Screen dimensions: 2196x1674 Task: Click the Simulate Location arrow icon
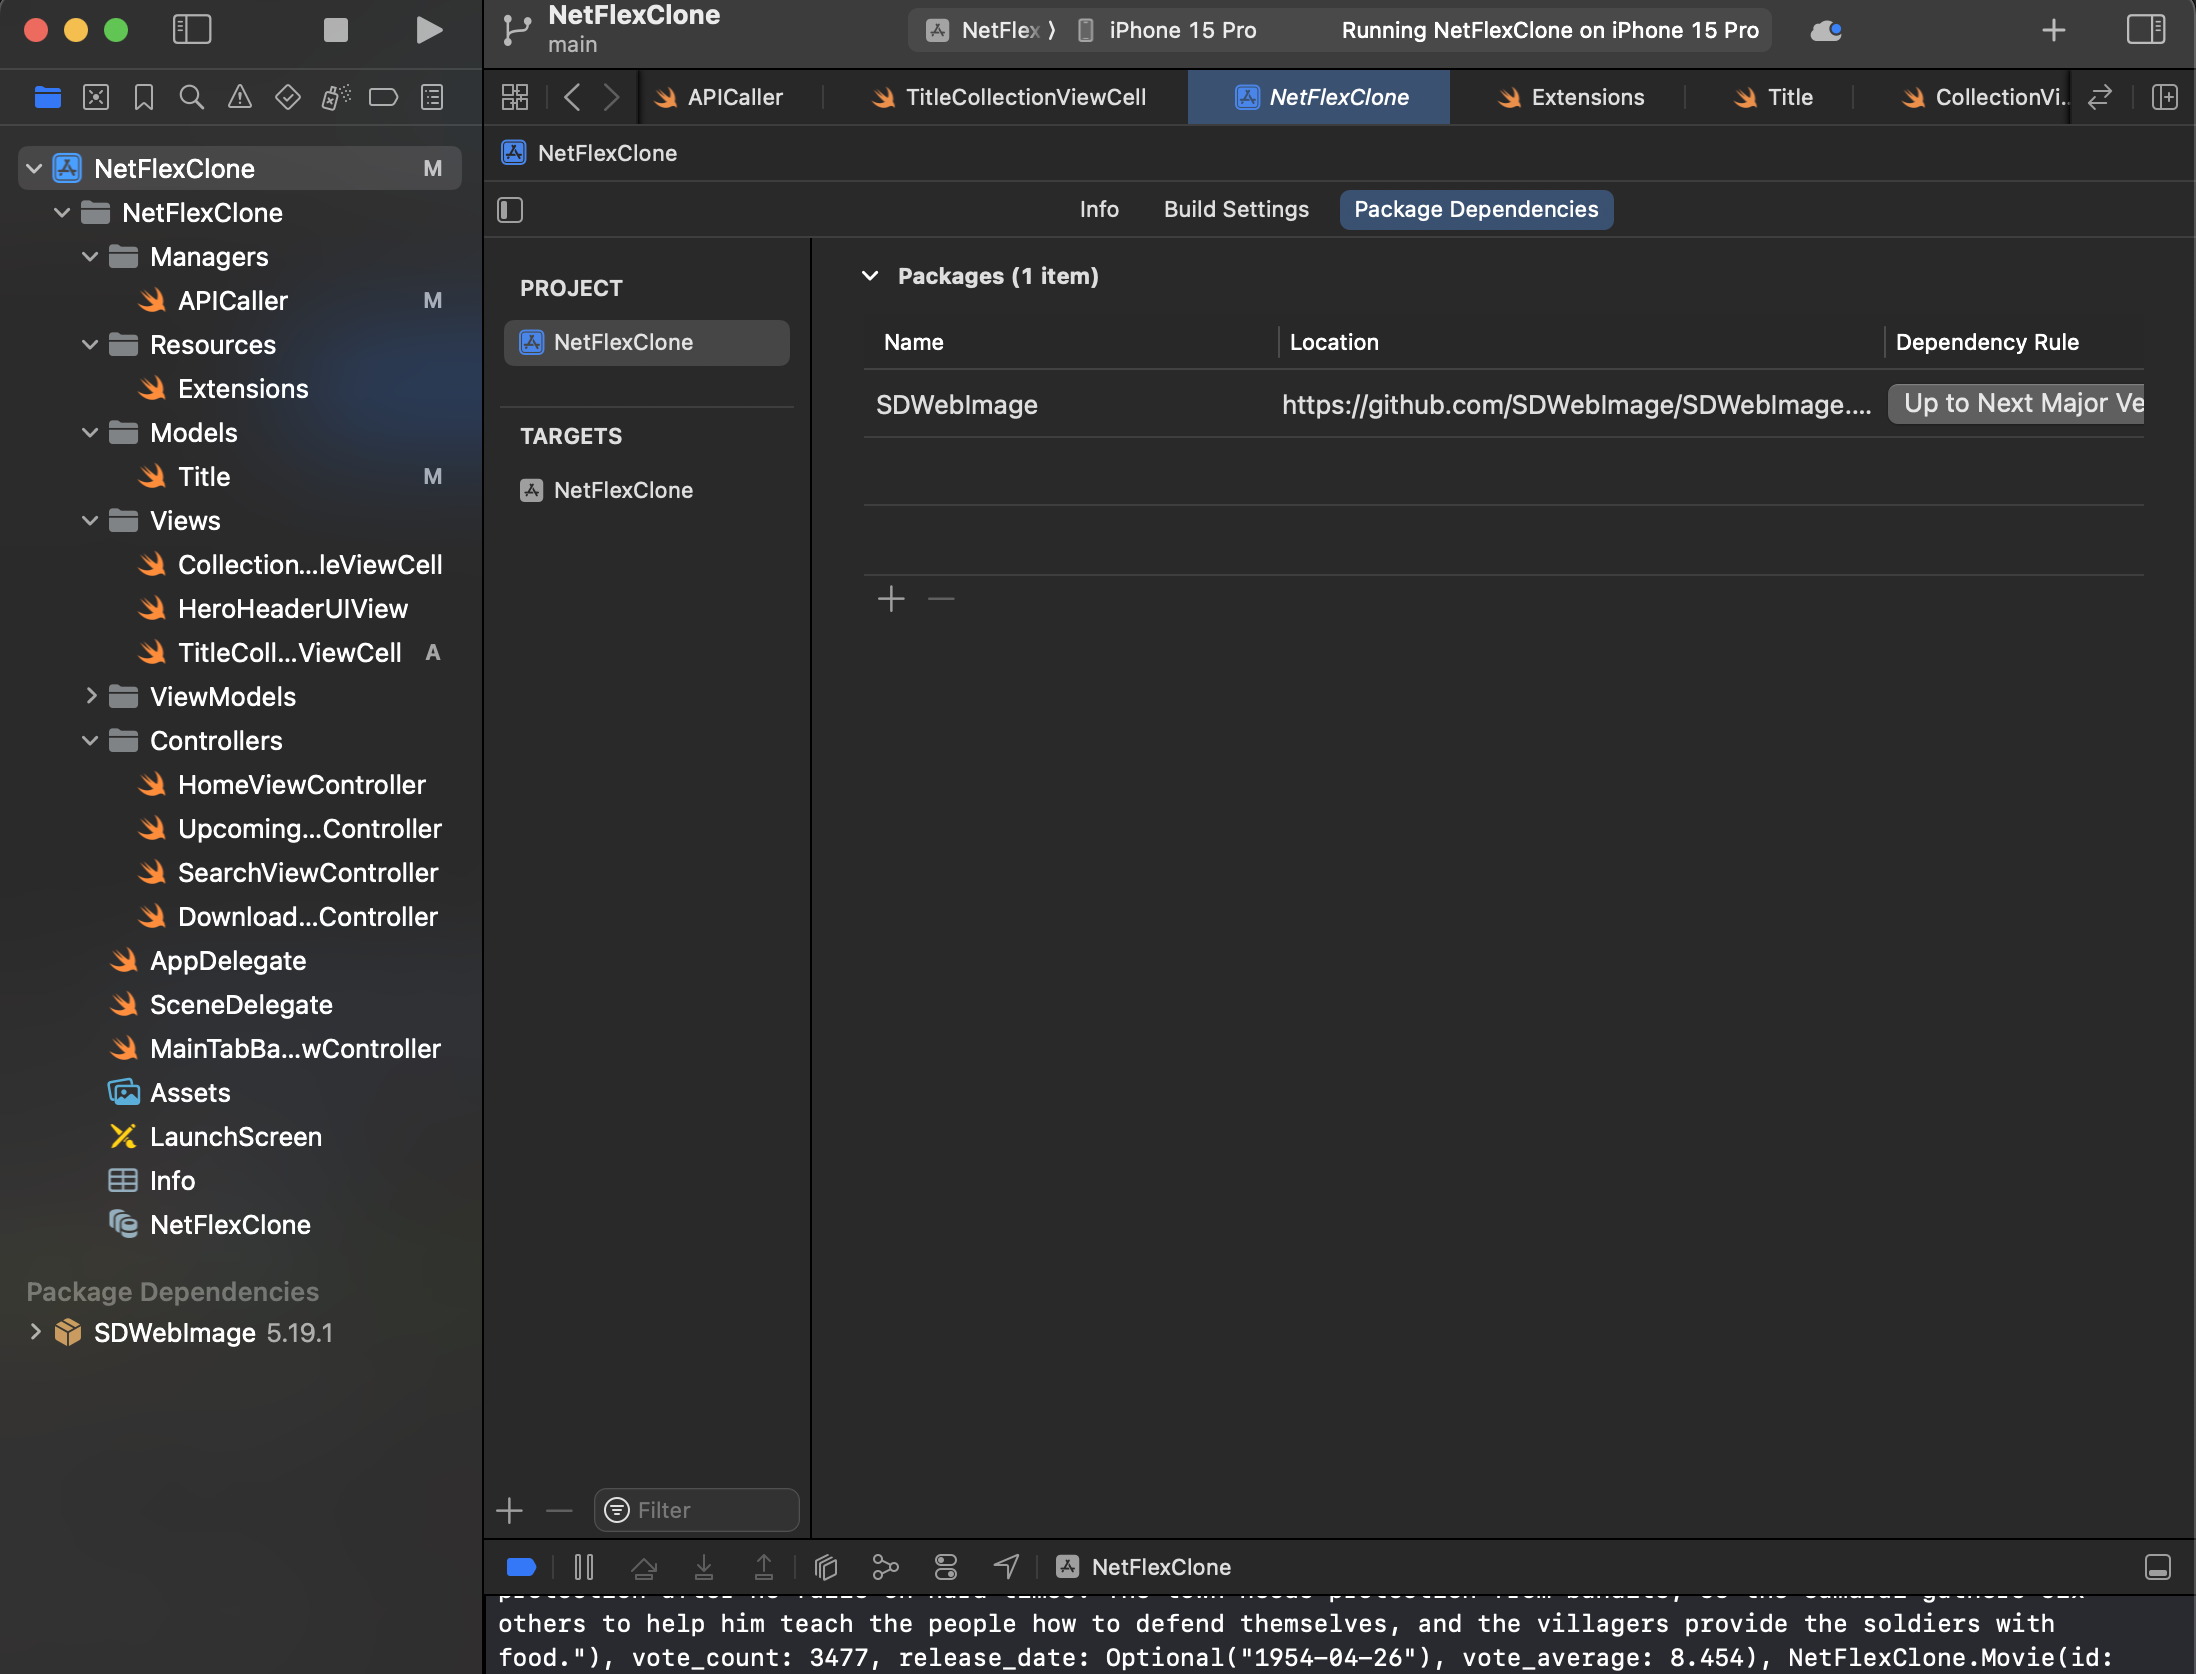[1006, 1567]
